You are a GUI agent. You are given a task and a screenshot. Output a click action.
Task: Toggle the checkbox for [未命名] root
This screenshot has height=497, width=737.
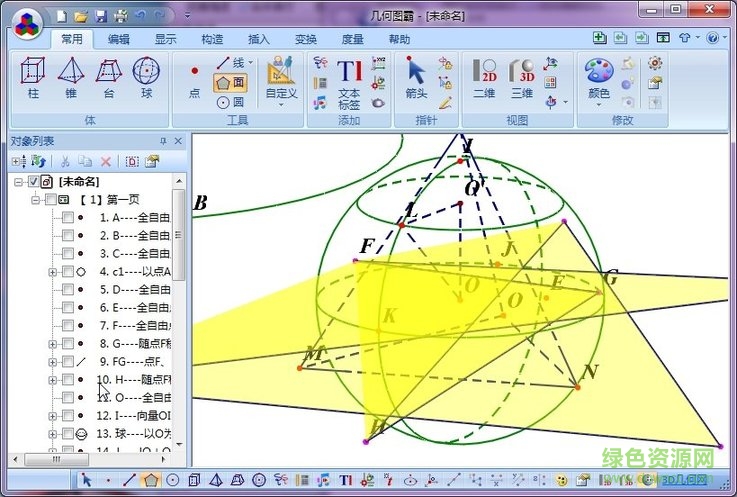click(35, 182)
